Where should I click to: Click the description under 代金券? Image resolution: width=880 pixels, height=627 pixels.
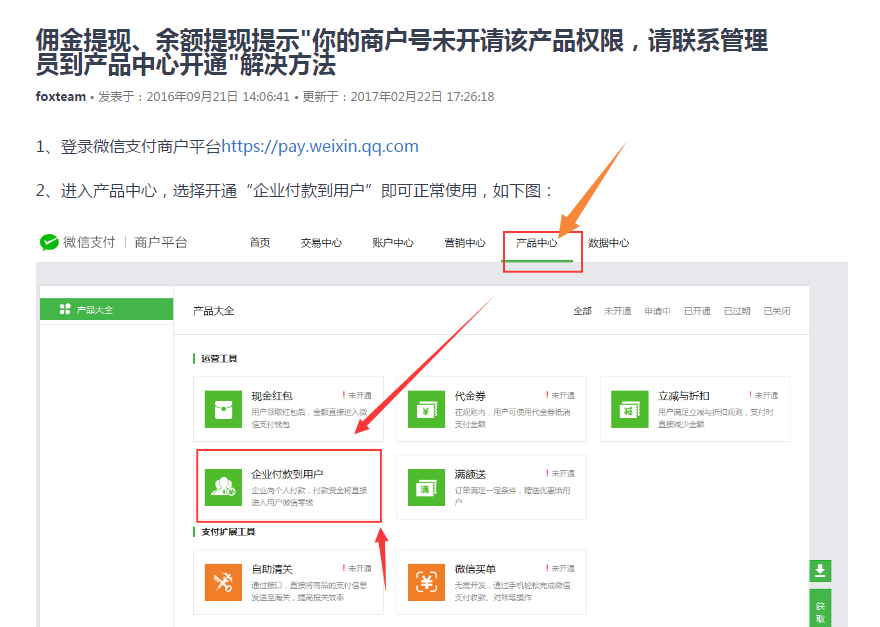(x=512, y=418)
